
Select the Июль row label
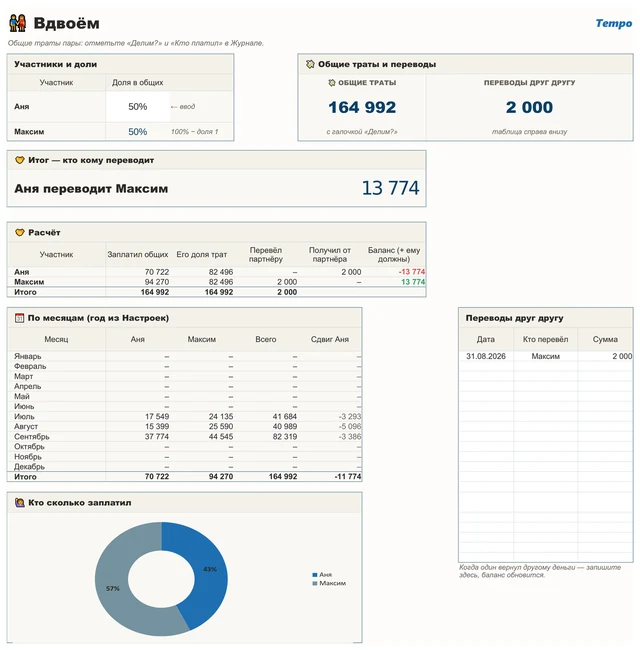[24, 417]
